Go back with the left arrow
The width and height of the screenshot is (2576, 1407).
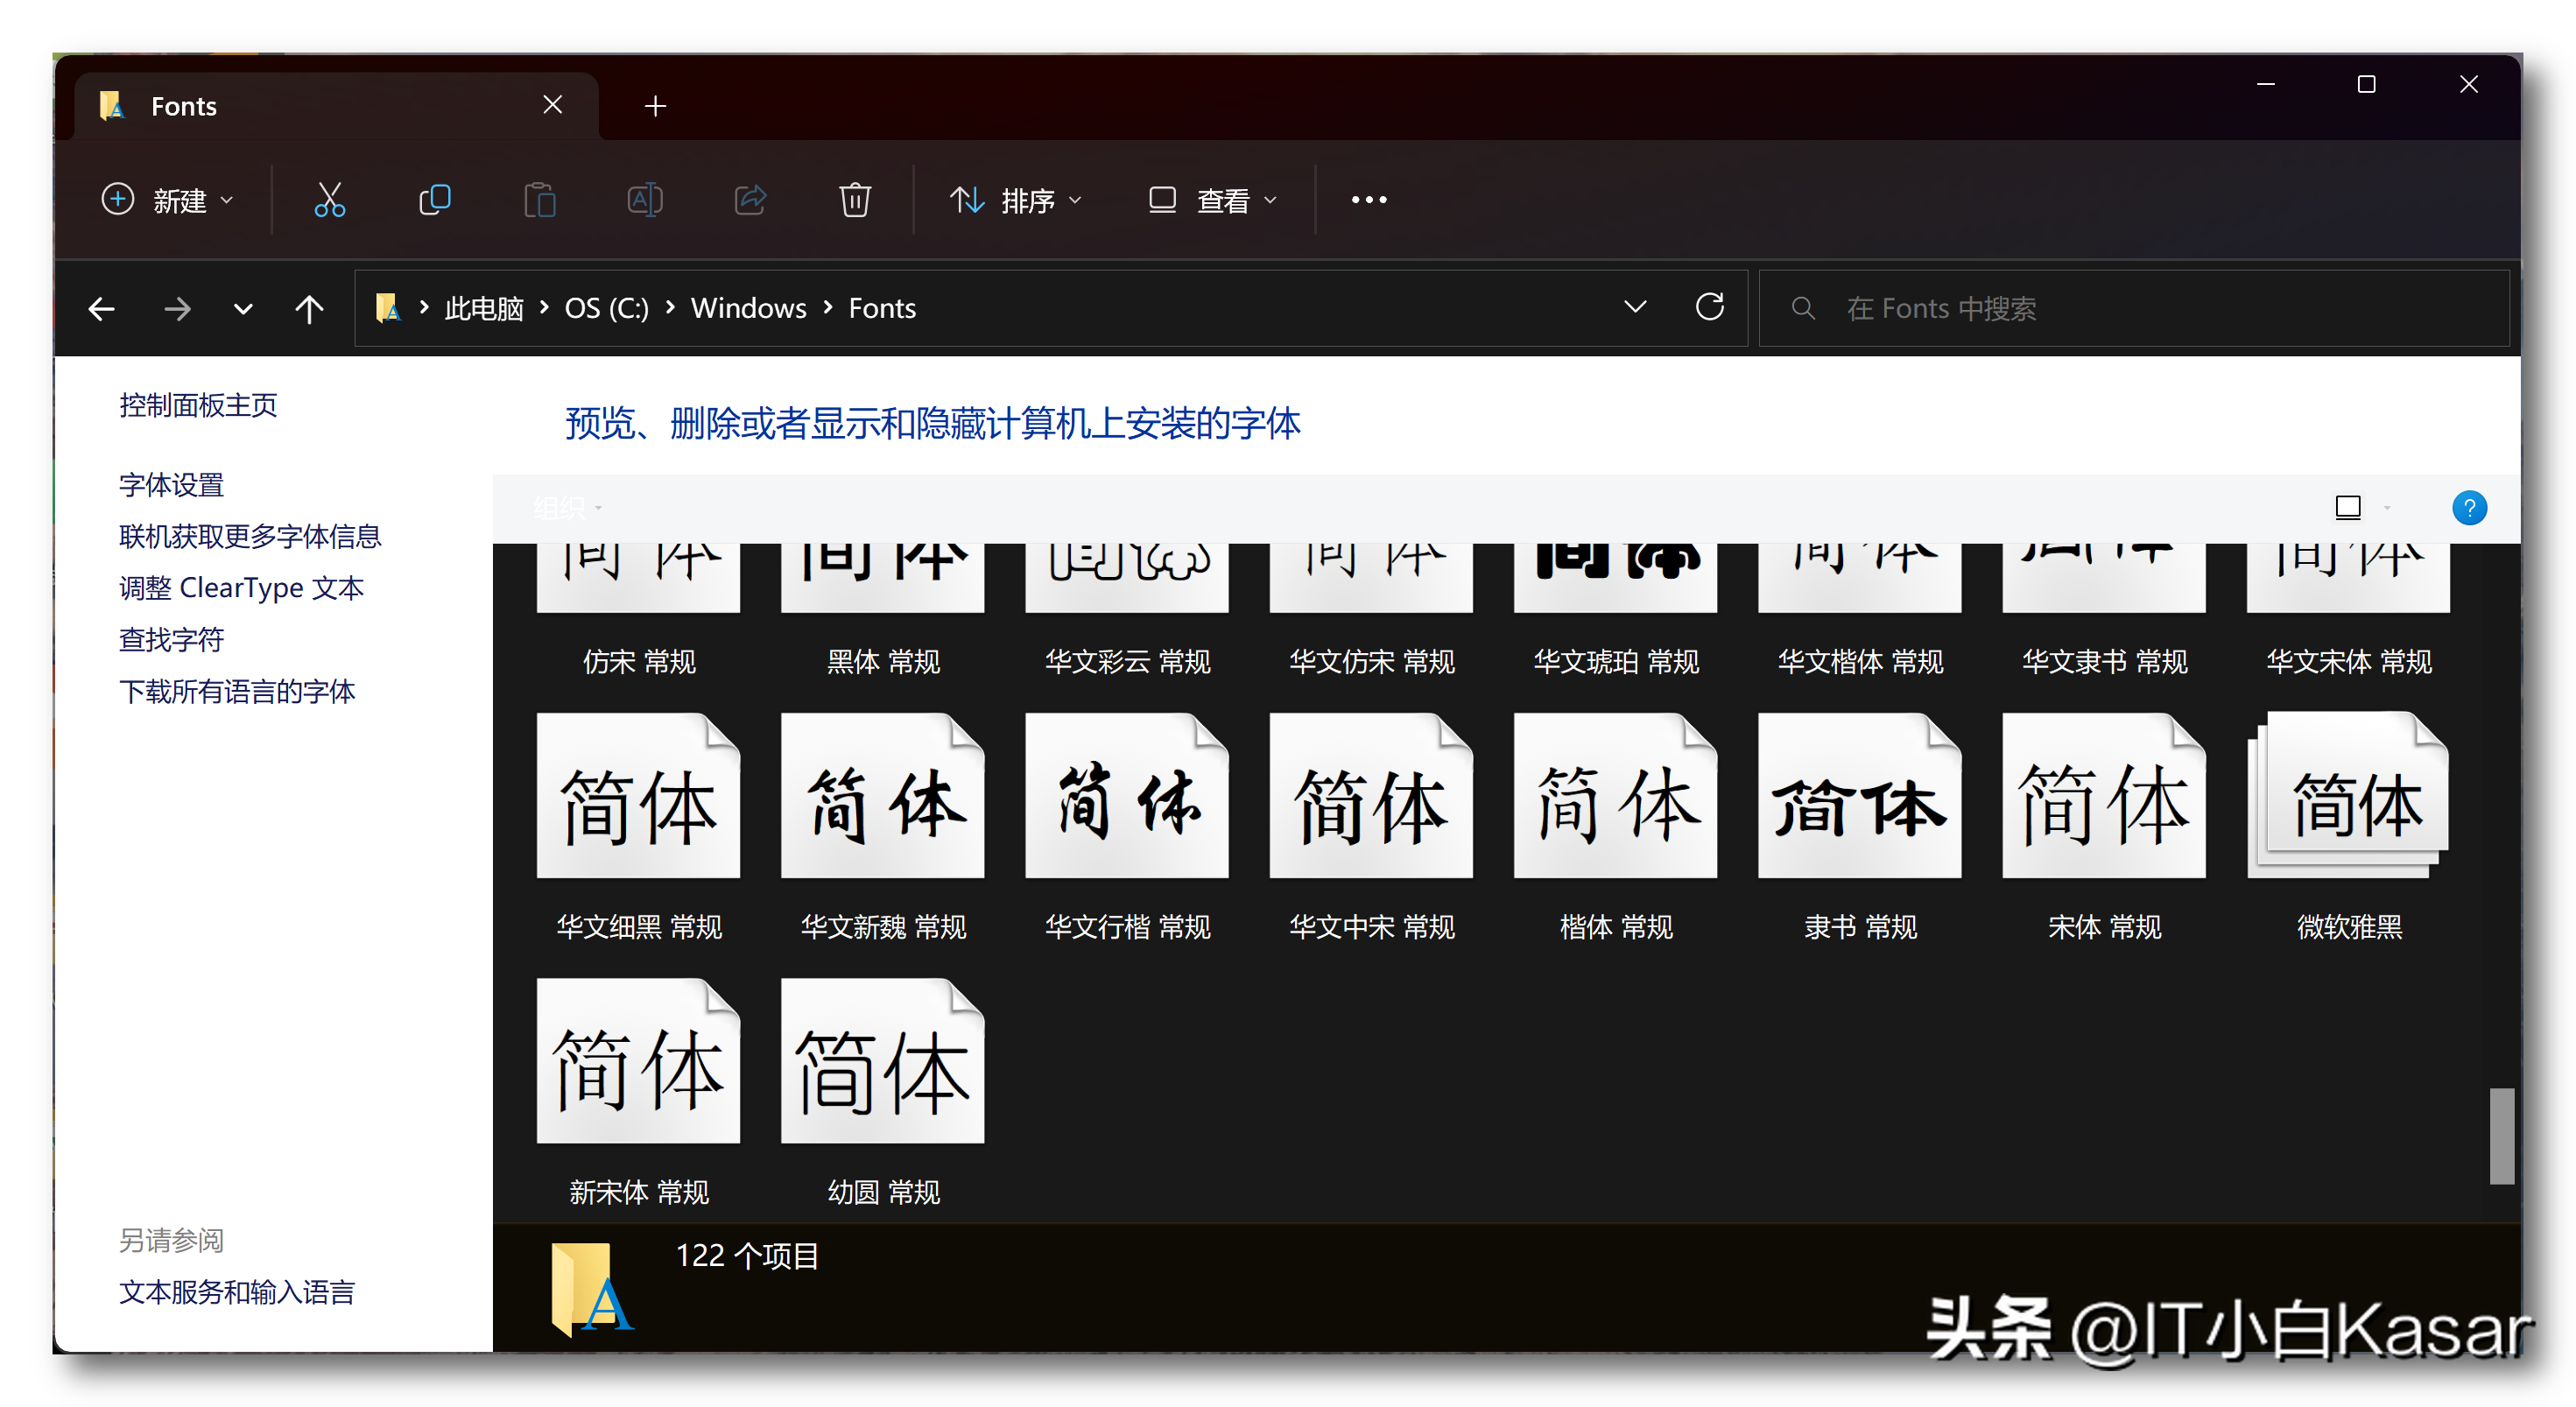click(x=102, y=309)
